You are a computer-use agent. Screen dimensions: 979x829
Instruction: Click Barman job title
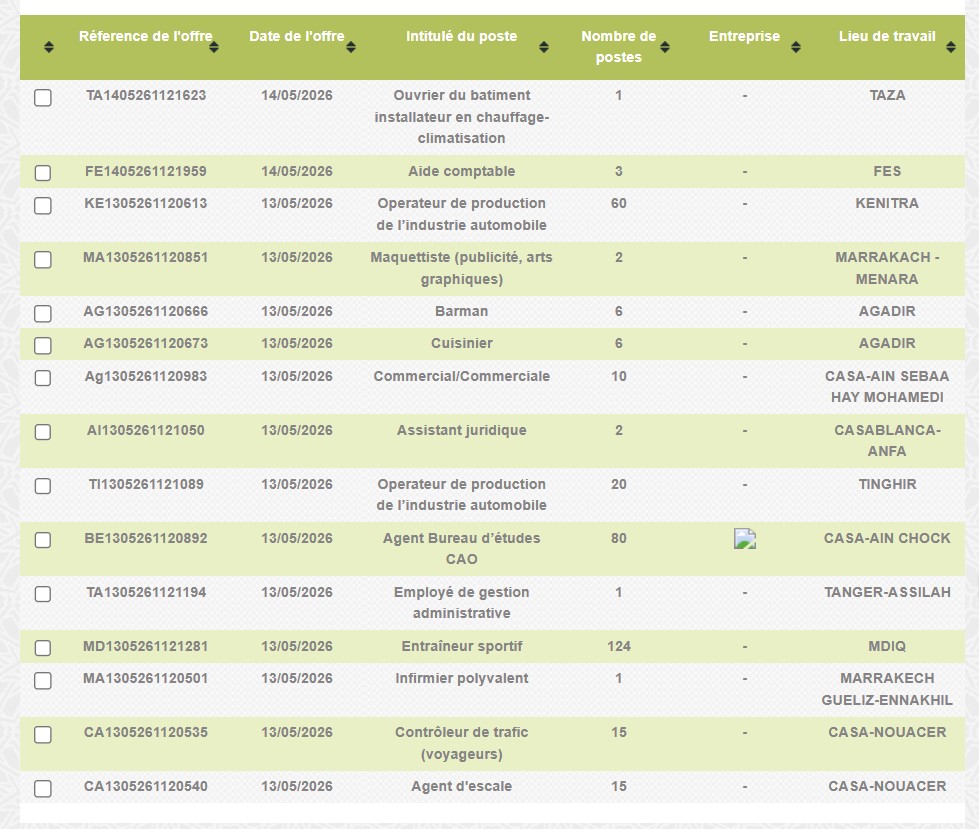coord(461,311)
